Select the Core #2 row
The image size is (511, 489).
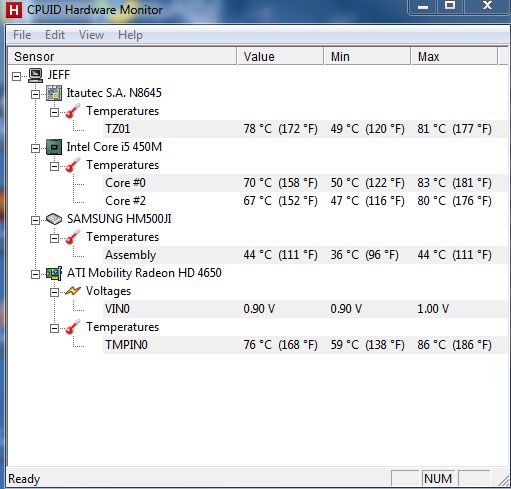pyautogui.click(x=306, y=201)
